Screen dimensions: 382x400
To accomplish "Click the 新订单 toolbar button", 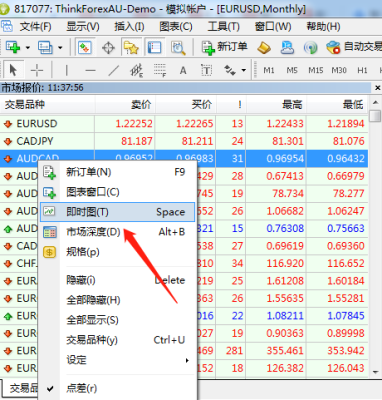I will coord(224,47).
